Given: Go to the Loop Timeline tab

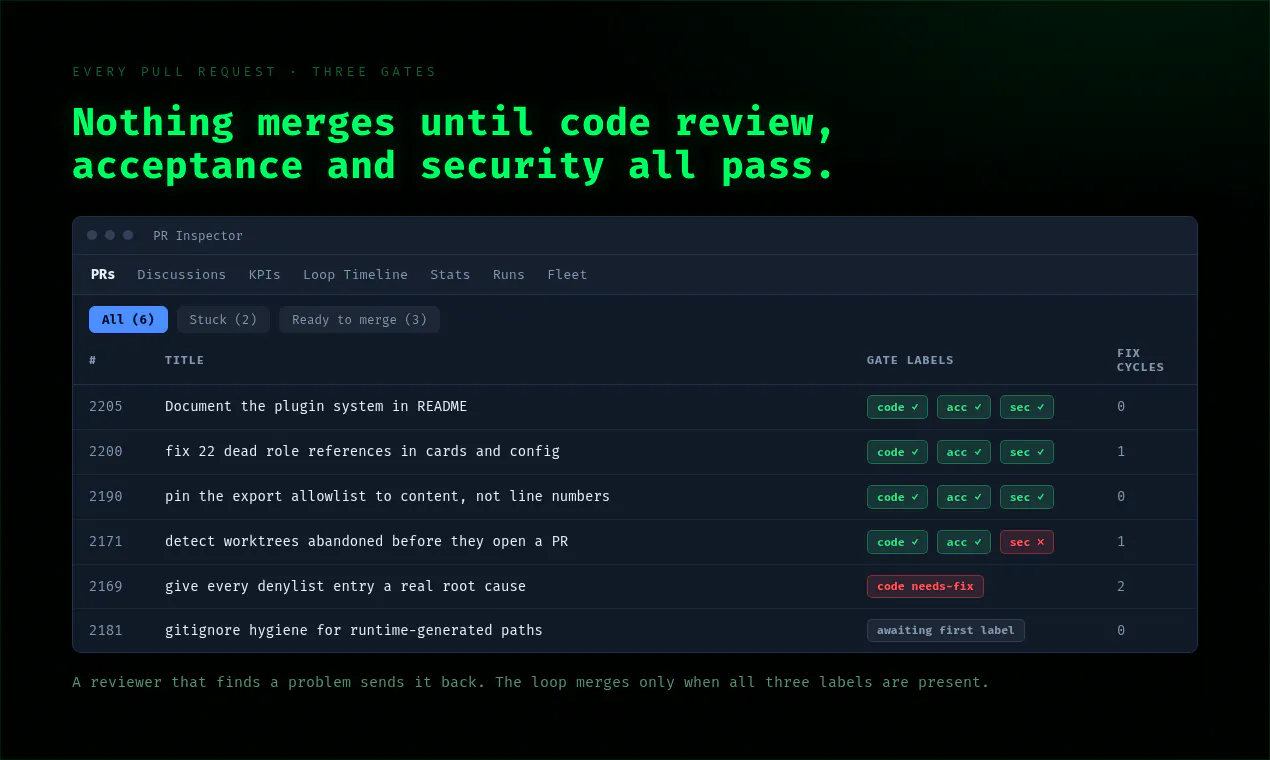Looking at the screenshot, I should [x=355, y=274].
